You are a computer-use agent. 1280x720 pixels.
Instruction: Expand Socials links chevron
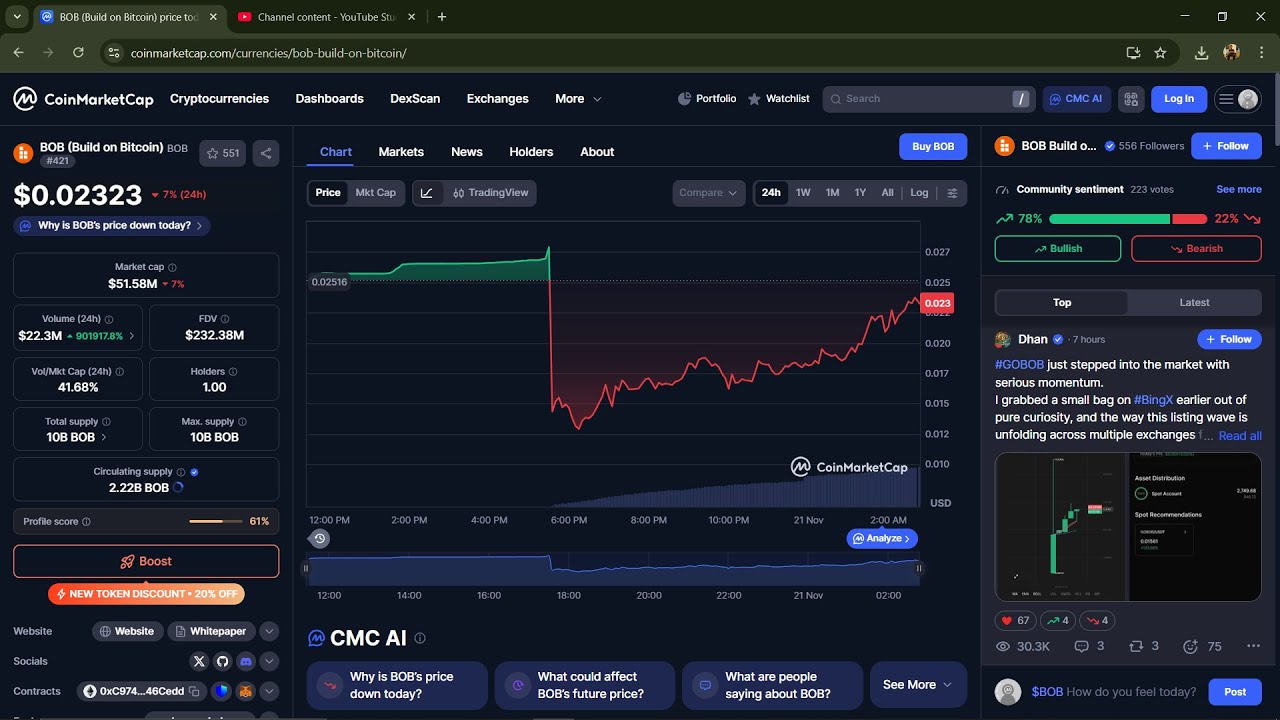click(269, 661)
